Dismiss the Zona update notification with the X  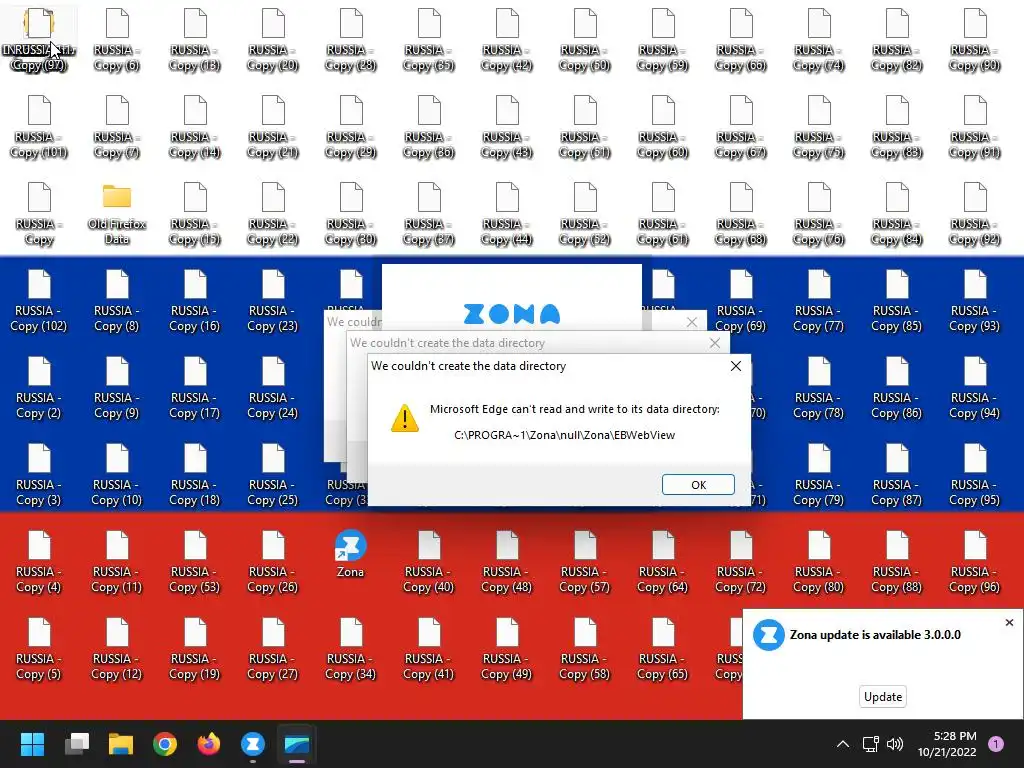(1009, 622)
